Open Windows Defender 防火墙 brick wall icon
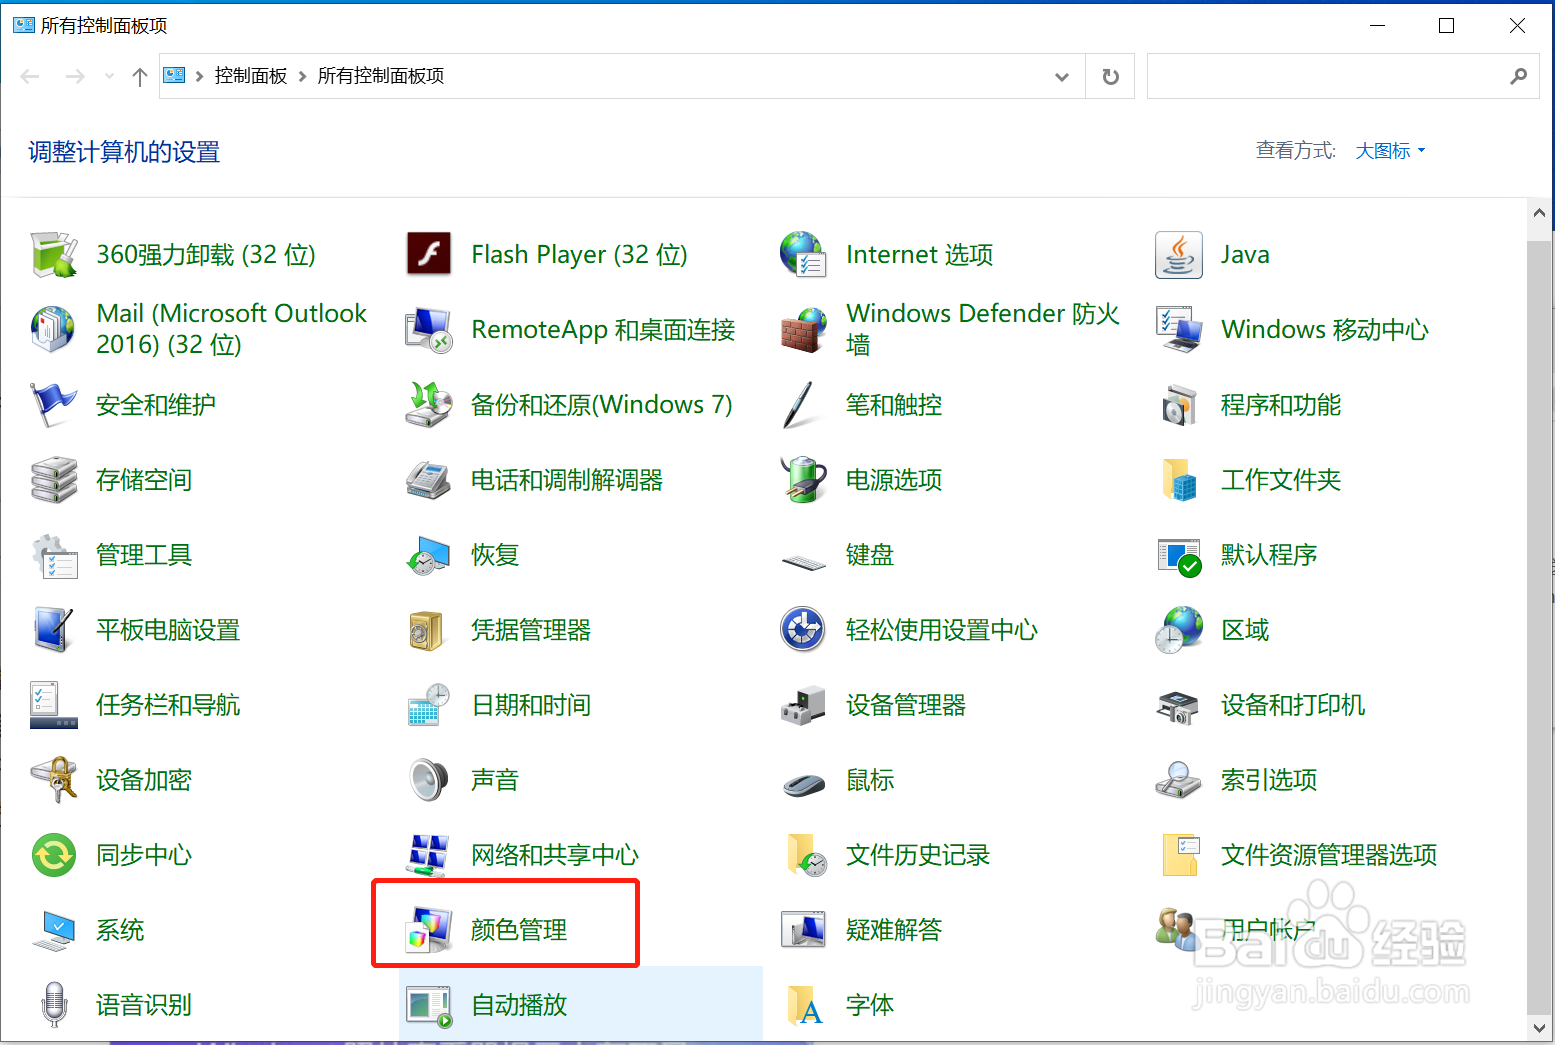This screenshot has height=1045, width=1555. [803, 329]
